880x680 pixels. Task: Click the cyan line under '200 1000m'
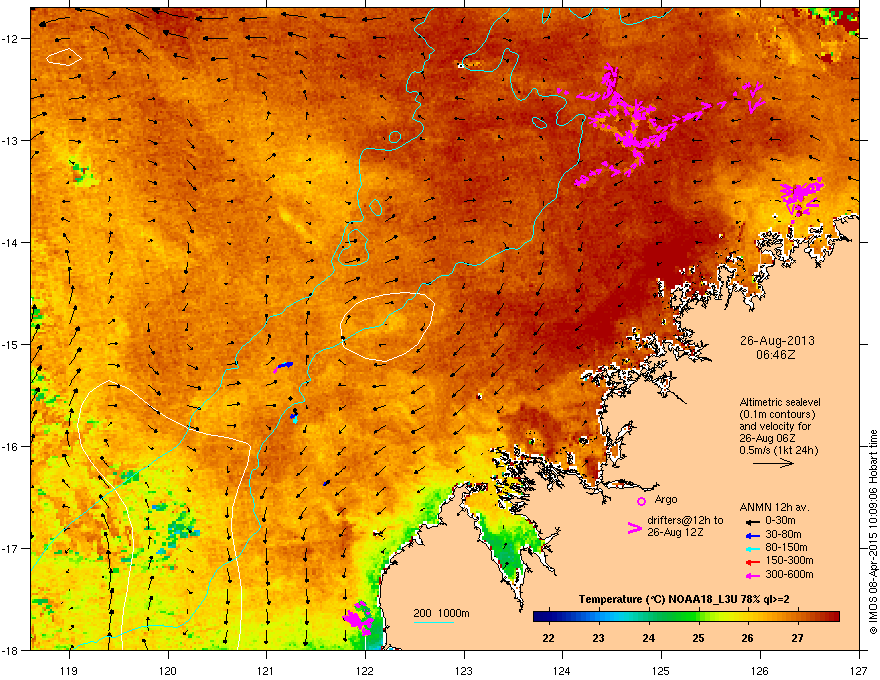click(434, 622)
